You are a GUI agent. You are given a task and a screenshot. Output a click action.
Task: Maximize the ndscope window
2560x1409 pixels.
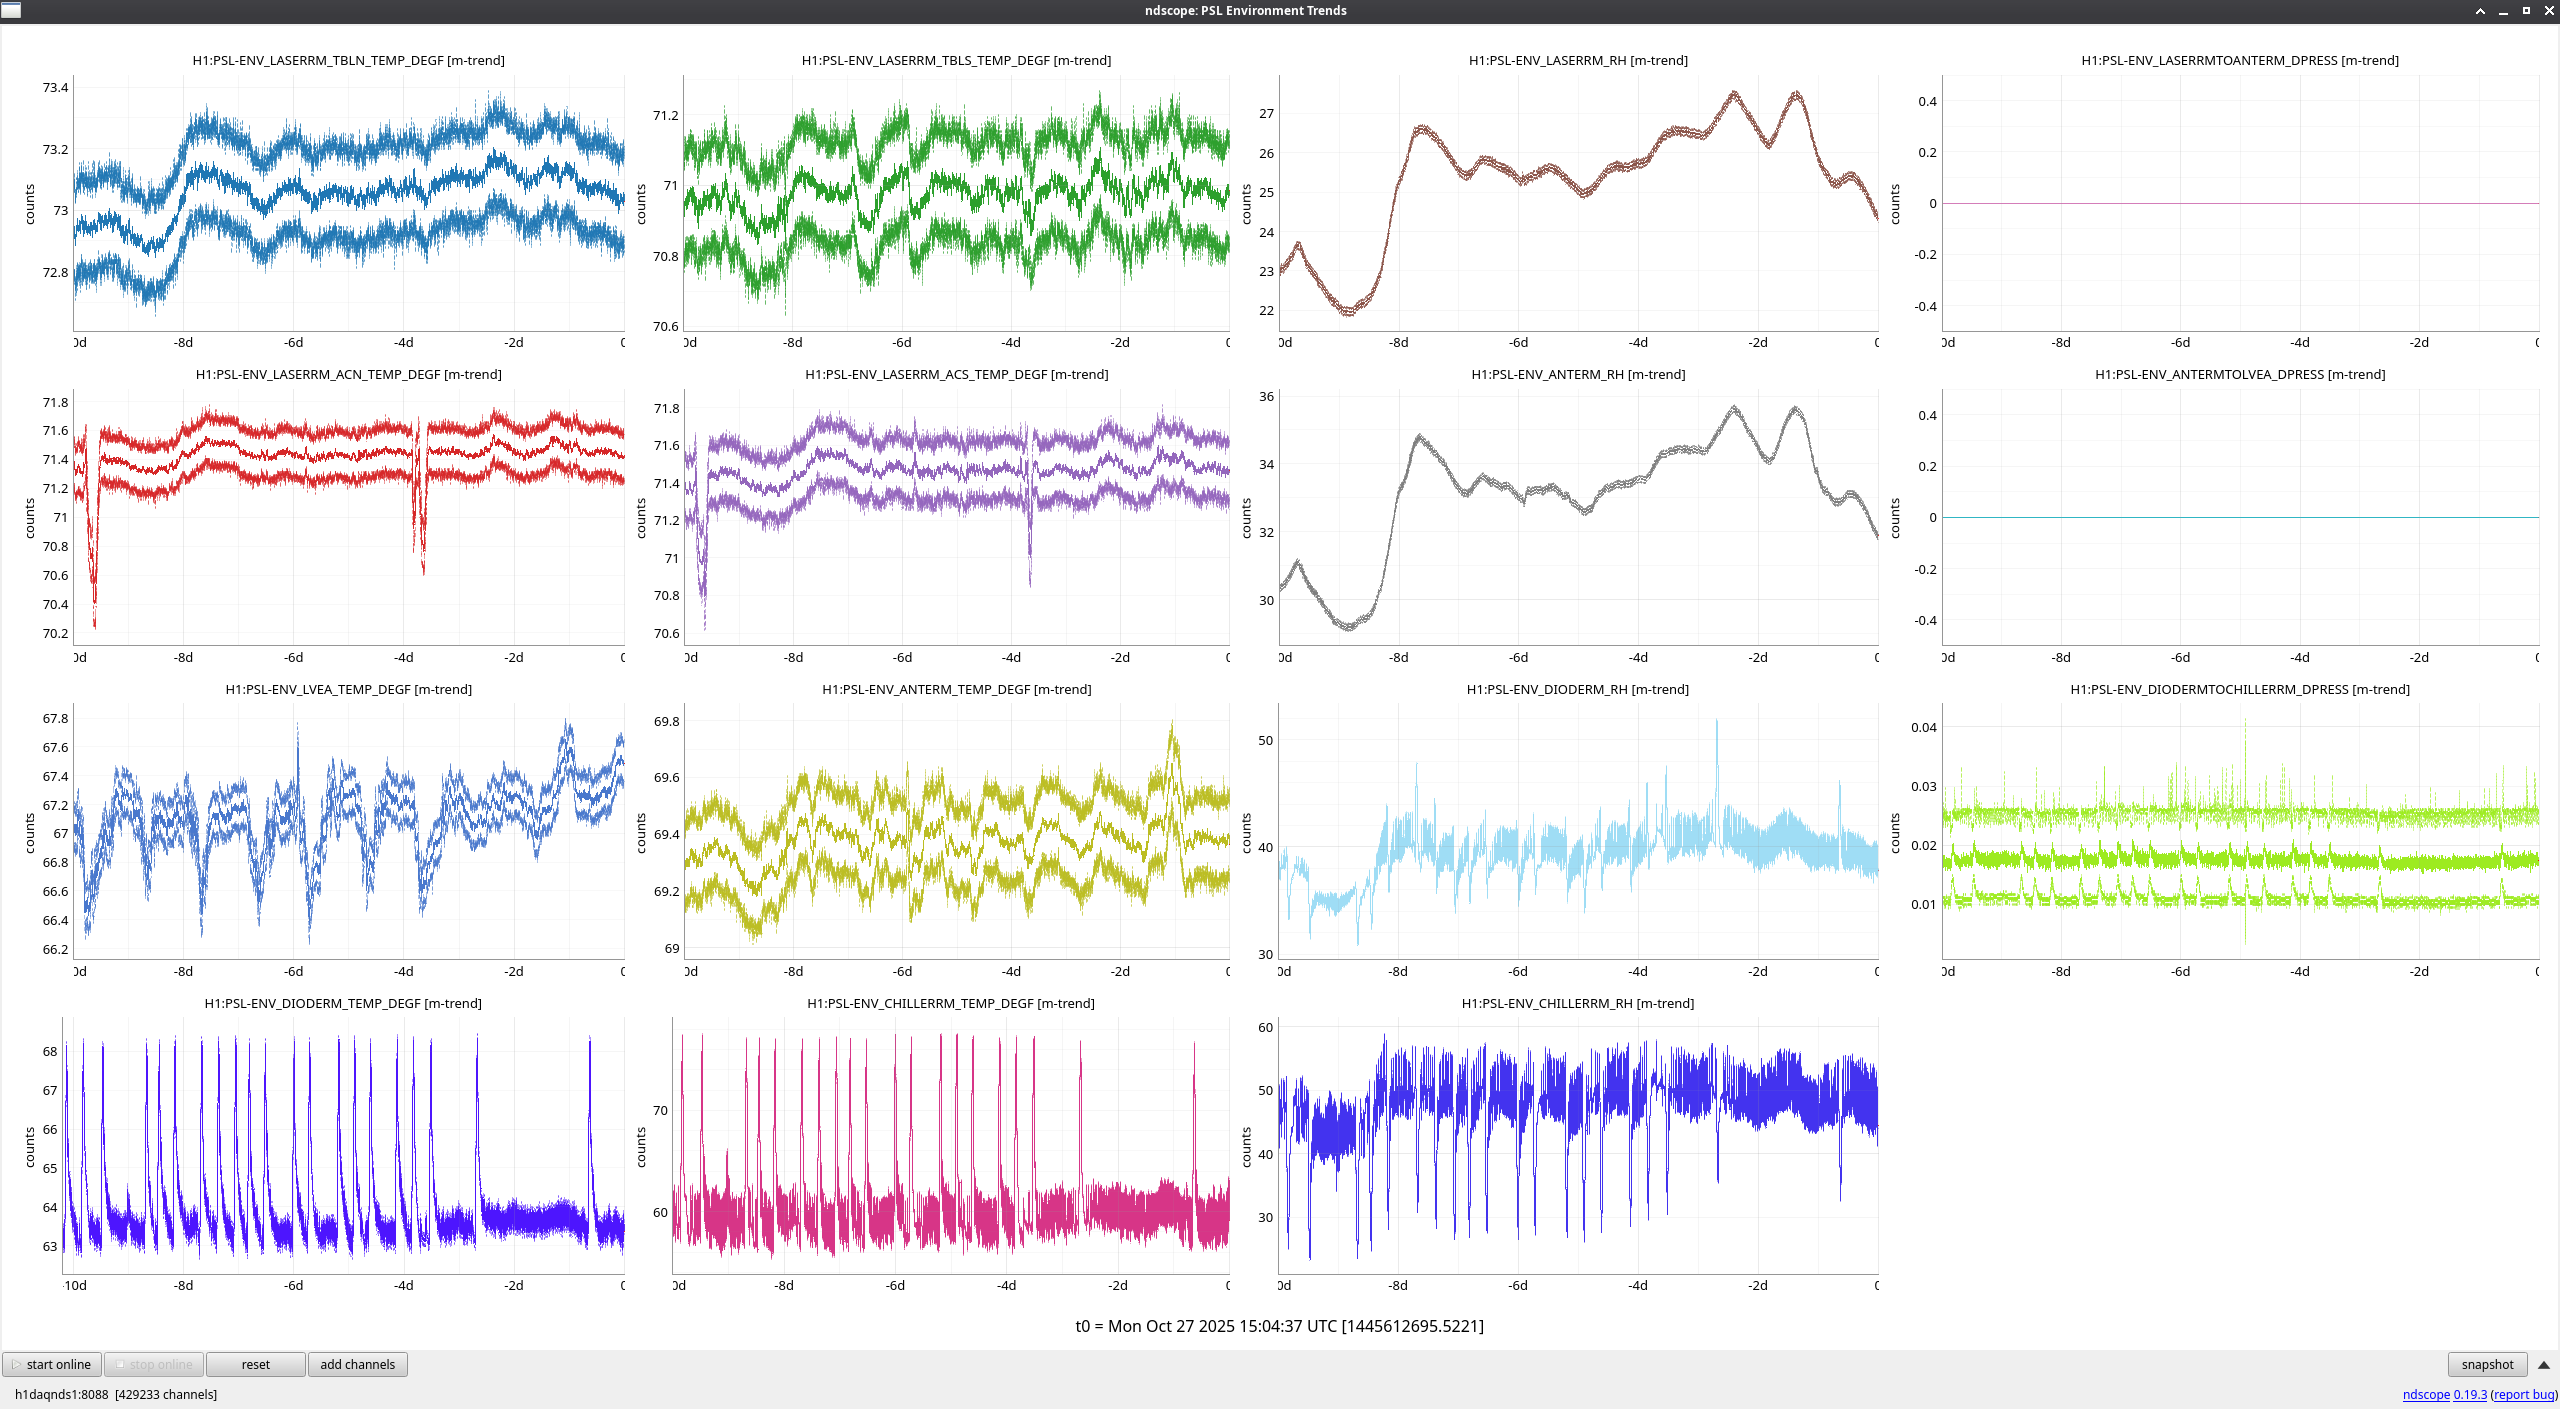[2526, 11]
